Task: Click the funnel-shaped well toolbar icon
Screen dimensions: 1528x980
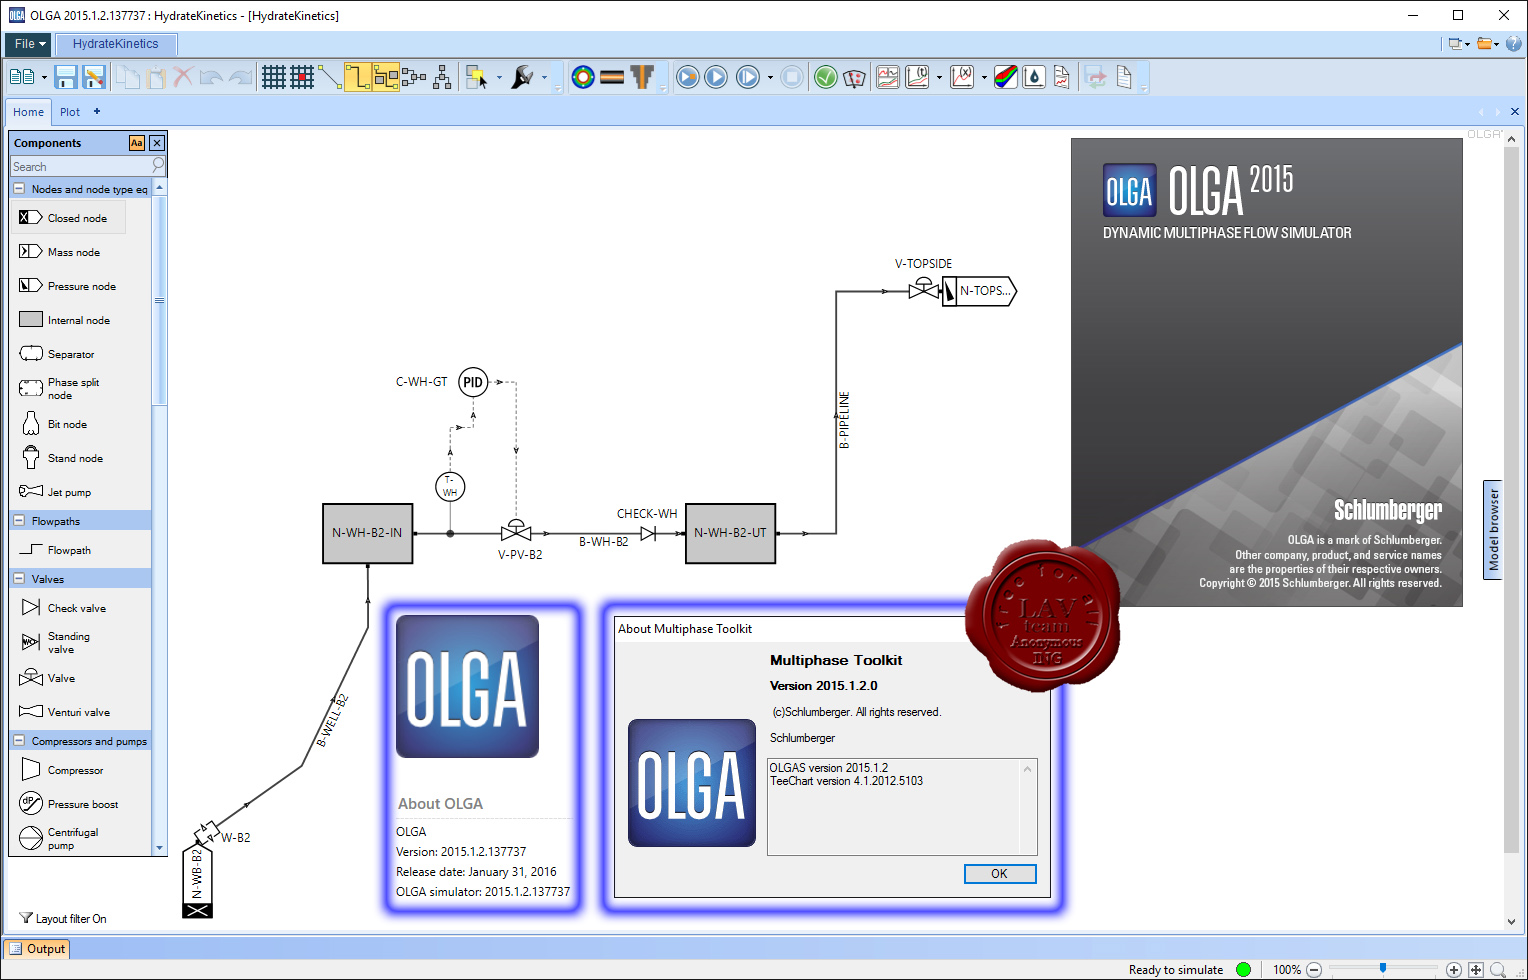Action: click(x=642, y=77)
